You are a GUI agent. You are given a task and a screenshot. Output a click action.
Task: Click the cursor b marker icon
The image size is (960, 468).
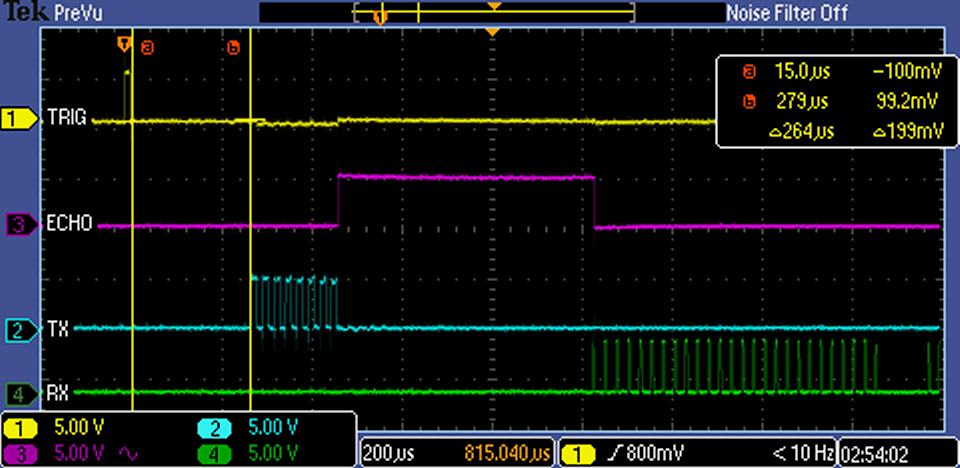[x=234, y=47]
